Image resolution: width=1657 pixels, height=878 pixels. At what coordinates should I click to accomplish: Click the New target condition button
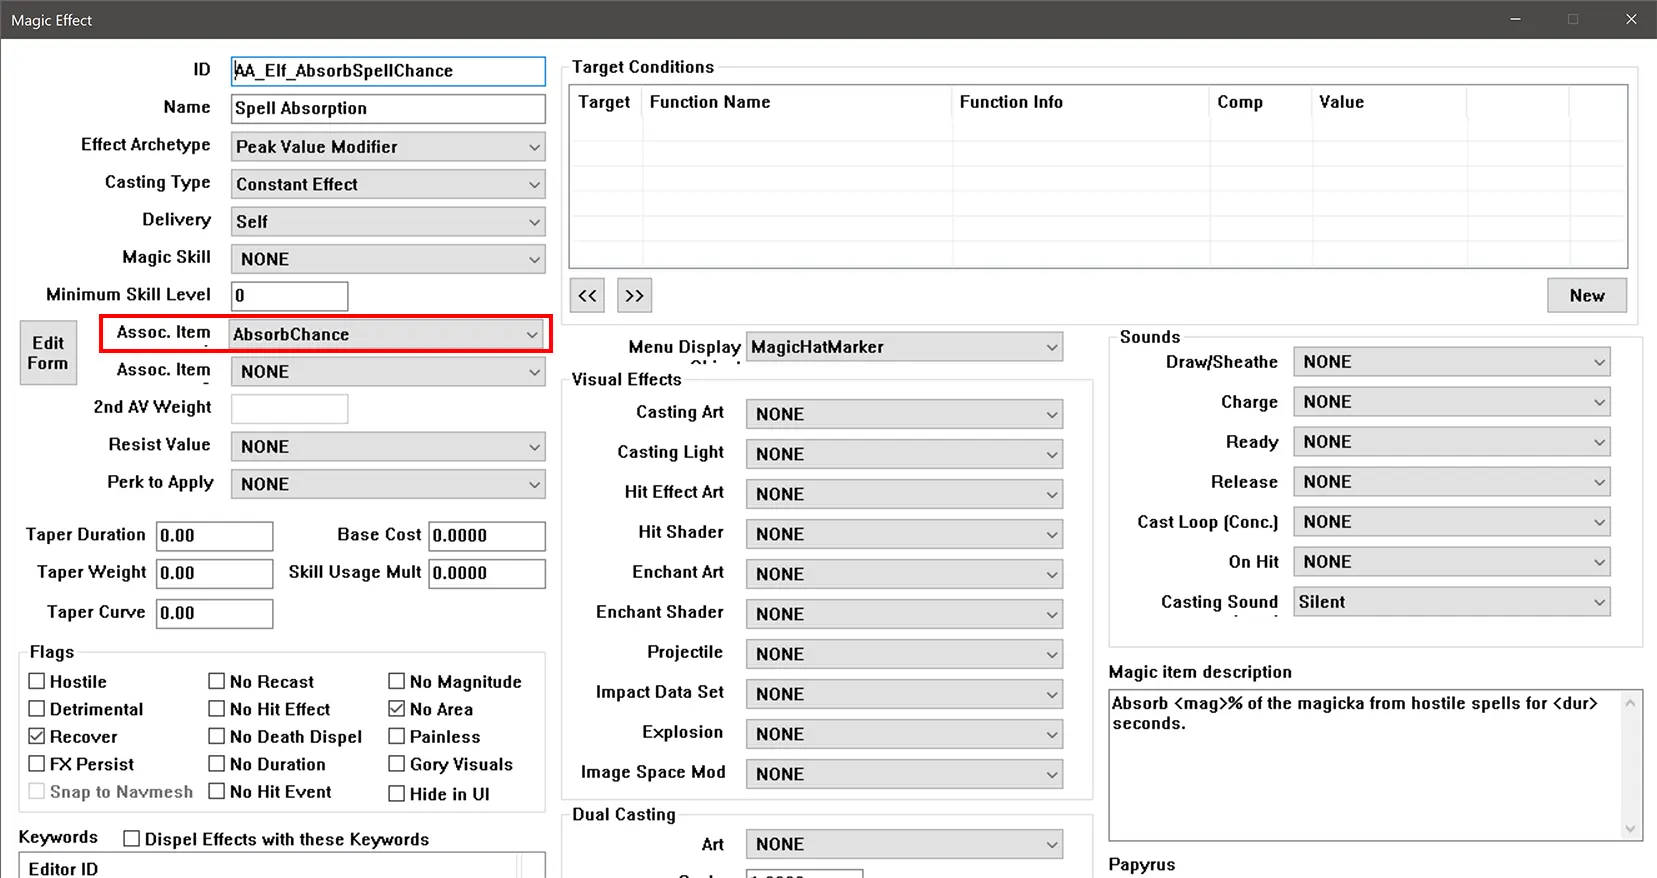pyautogui.click(x=1587, y=296)
